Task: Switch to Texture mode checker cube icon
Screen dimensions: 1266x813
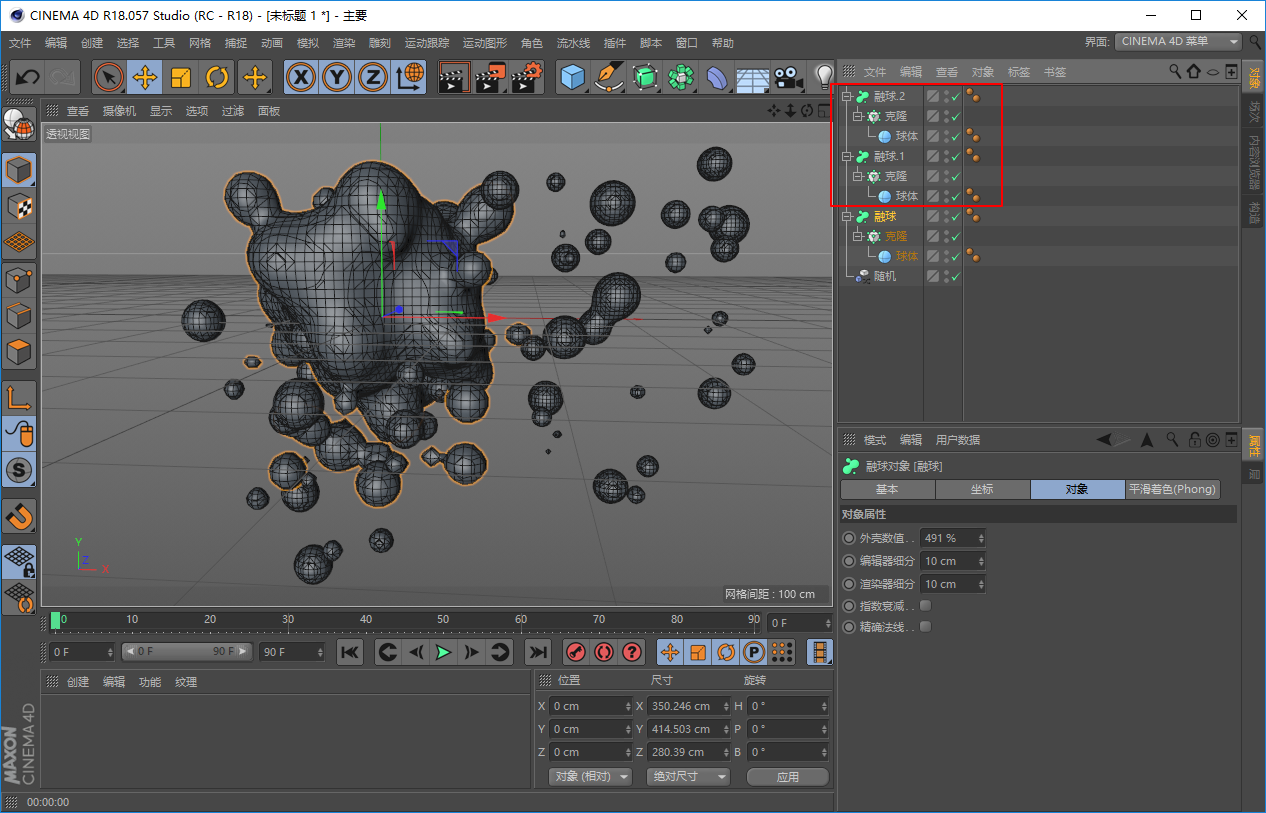Action: tap(19, 206)
